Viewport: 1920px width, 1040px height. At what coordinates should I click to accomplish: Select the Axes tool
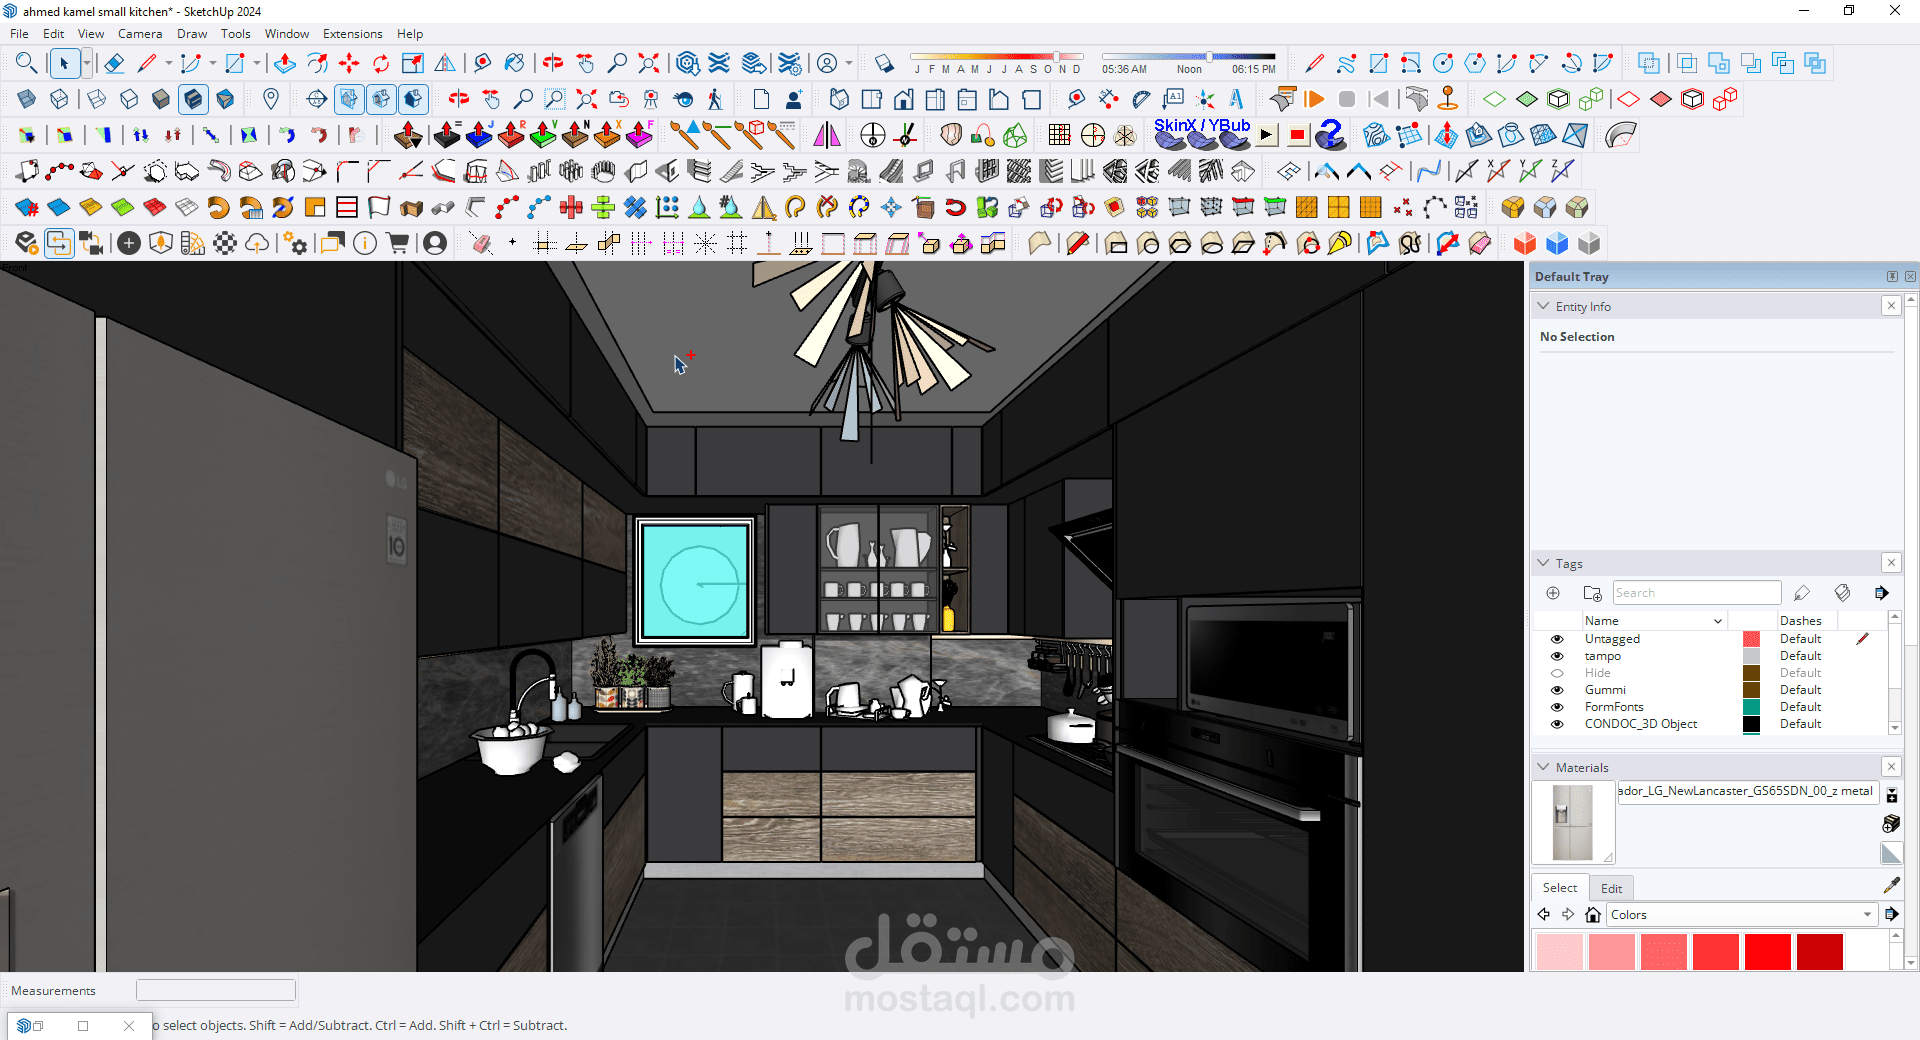(1205, 99)
